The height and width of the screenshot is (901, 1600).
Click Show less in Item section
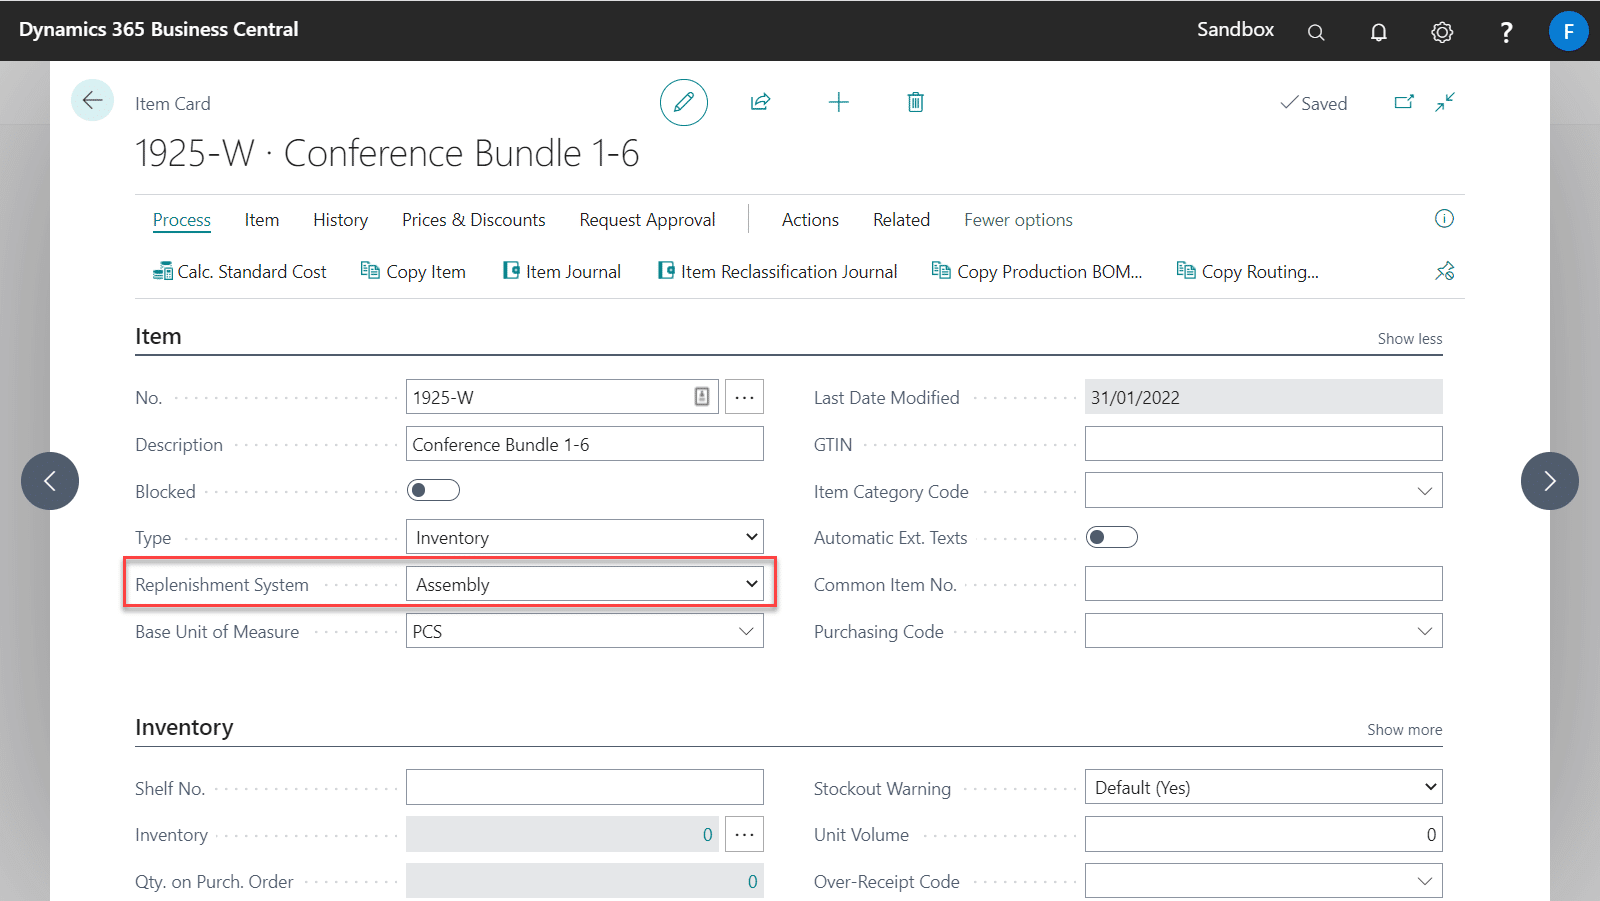pyautogui.click(x=1410, y=339)
